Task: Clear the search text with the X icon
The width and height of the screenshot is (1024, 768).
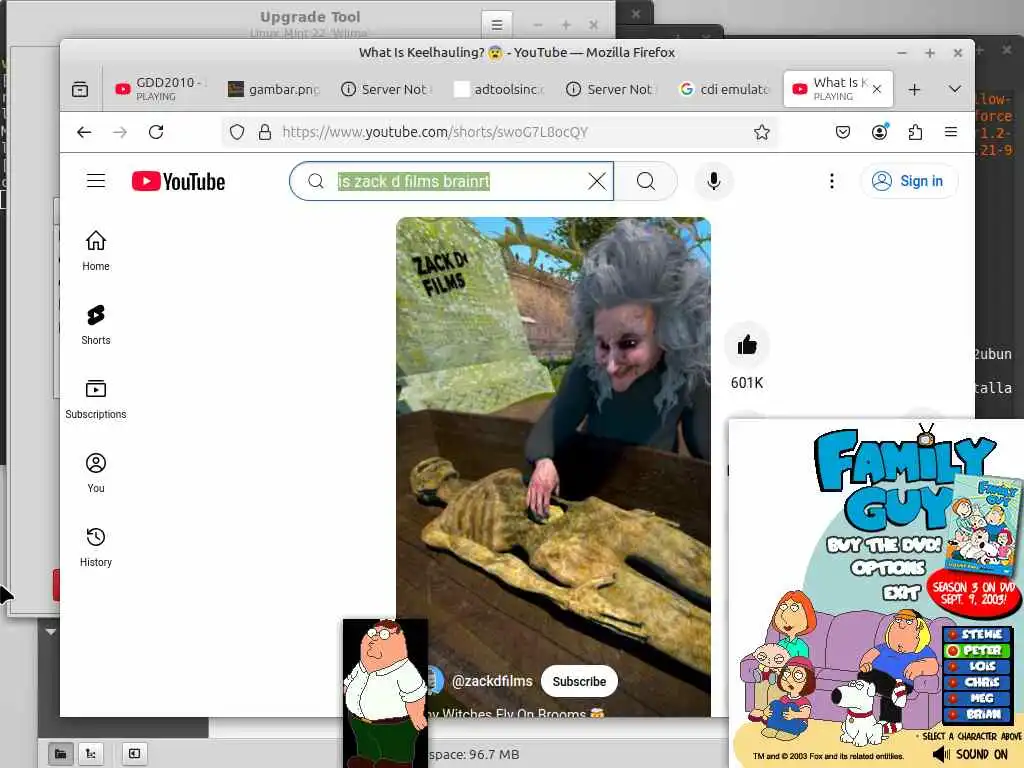Action: coord(597,181)
